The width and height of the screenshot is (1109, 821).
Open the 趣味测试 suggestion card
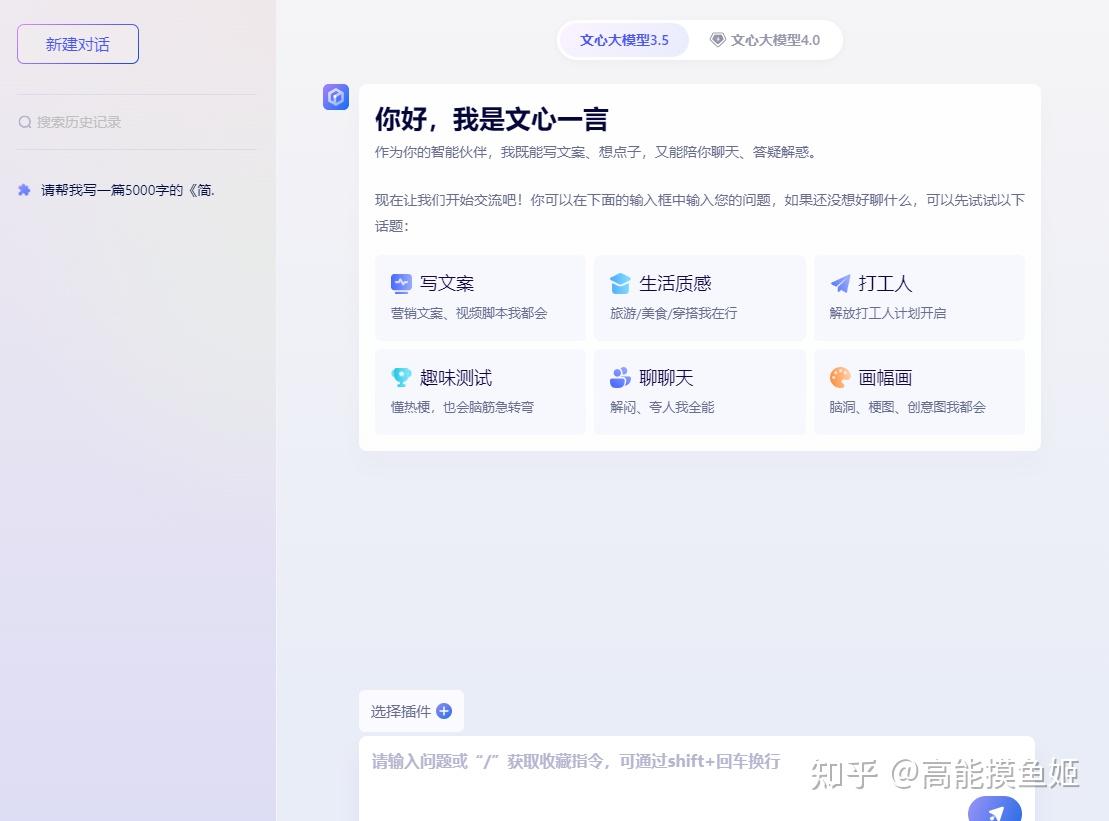(x=480, y=391)
